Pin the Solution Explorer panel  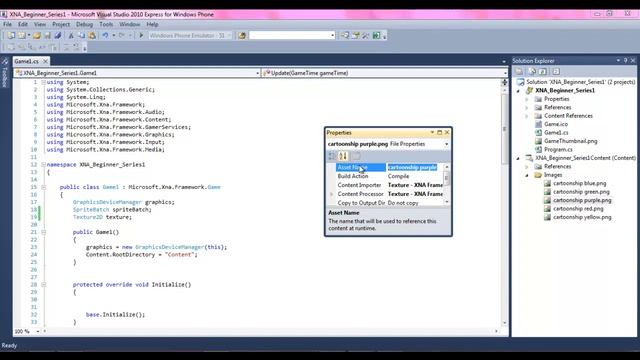pyautogui.click(x=625, y=60)
